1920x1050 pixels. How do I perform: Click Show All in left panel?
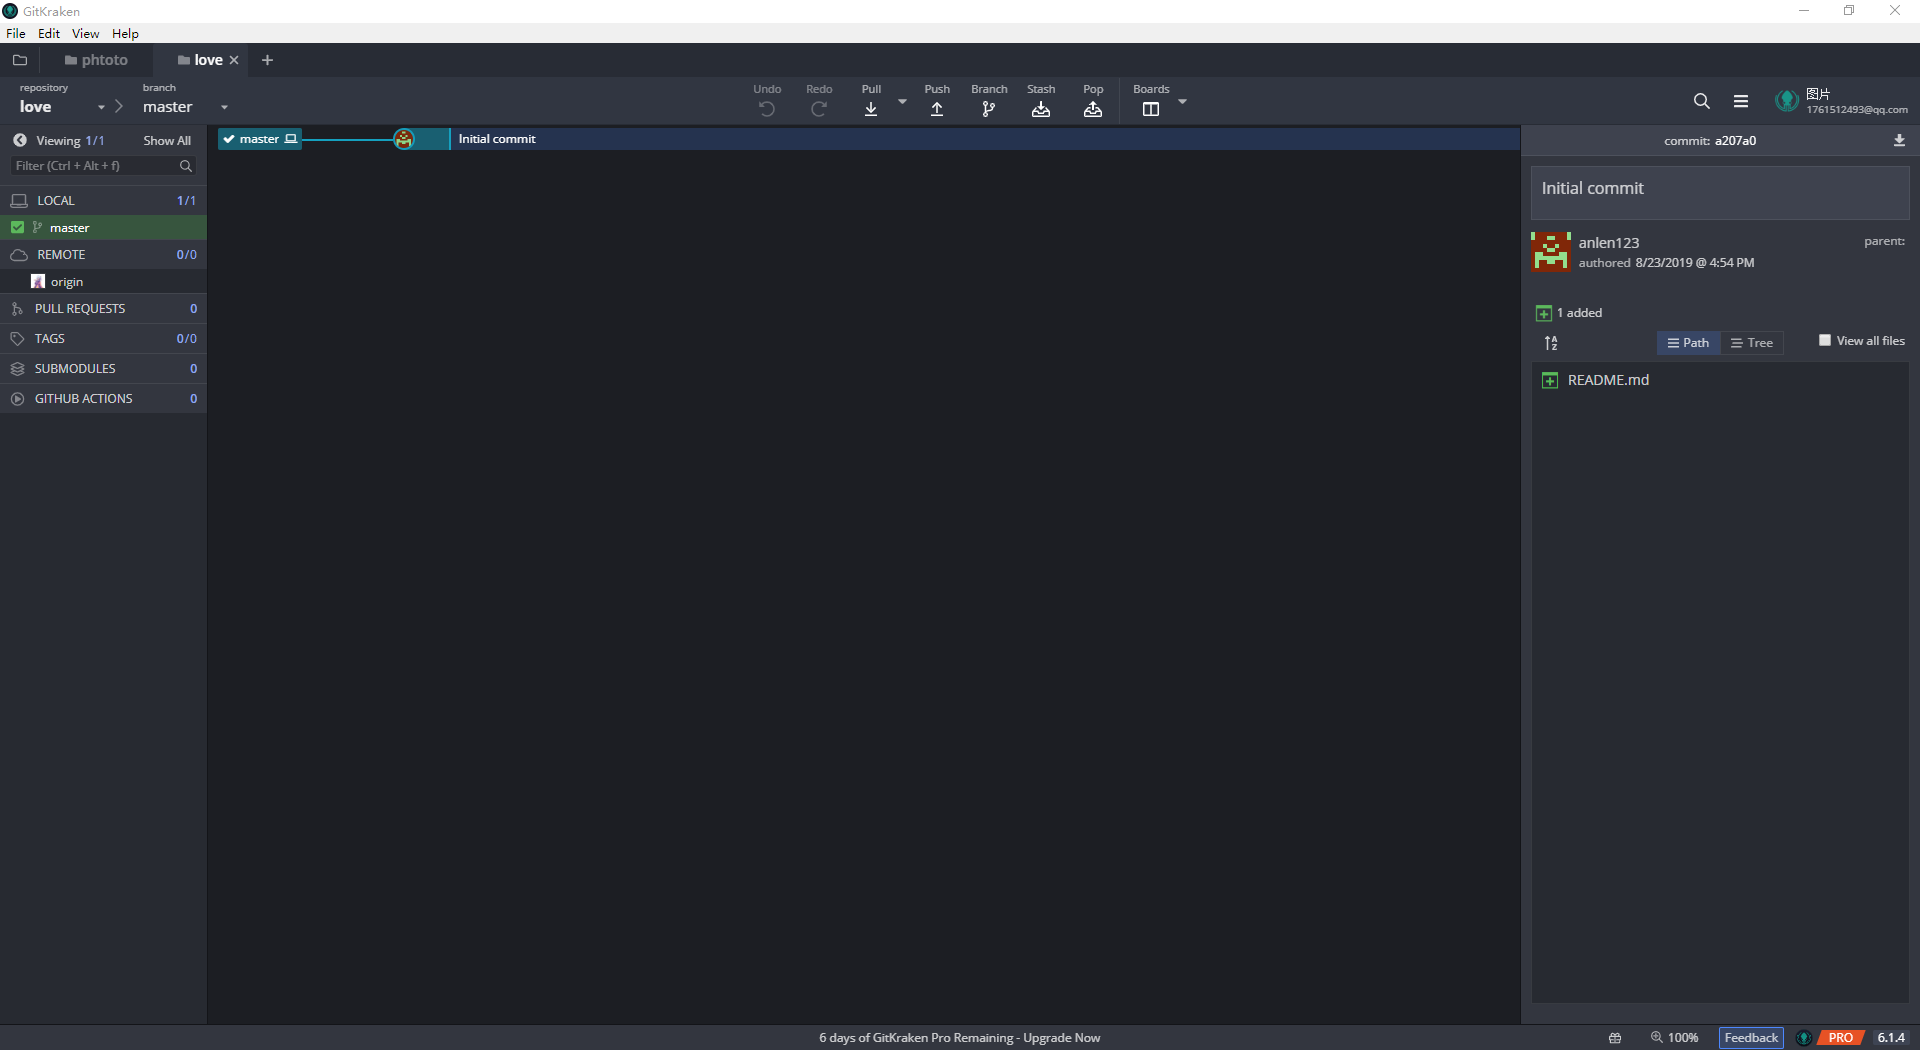coord(166,141)
